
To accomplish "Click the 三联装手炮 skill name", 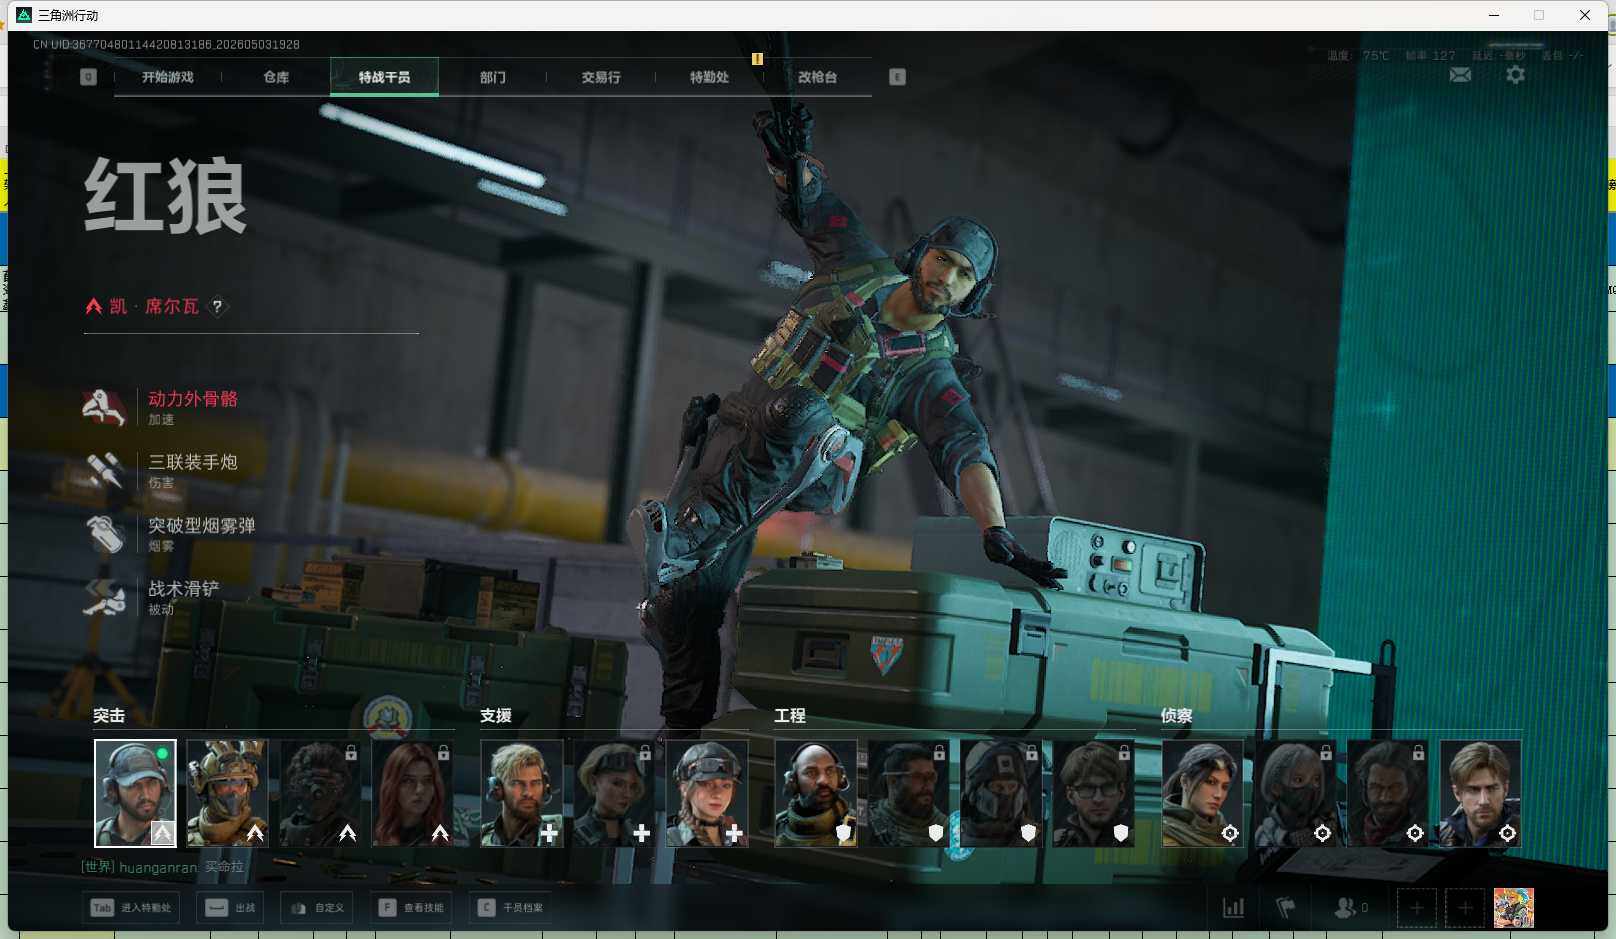I will click(x=193, y=462).
